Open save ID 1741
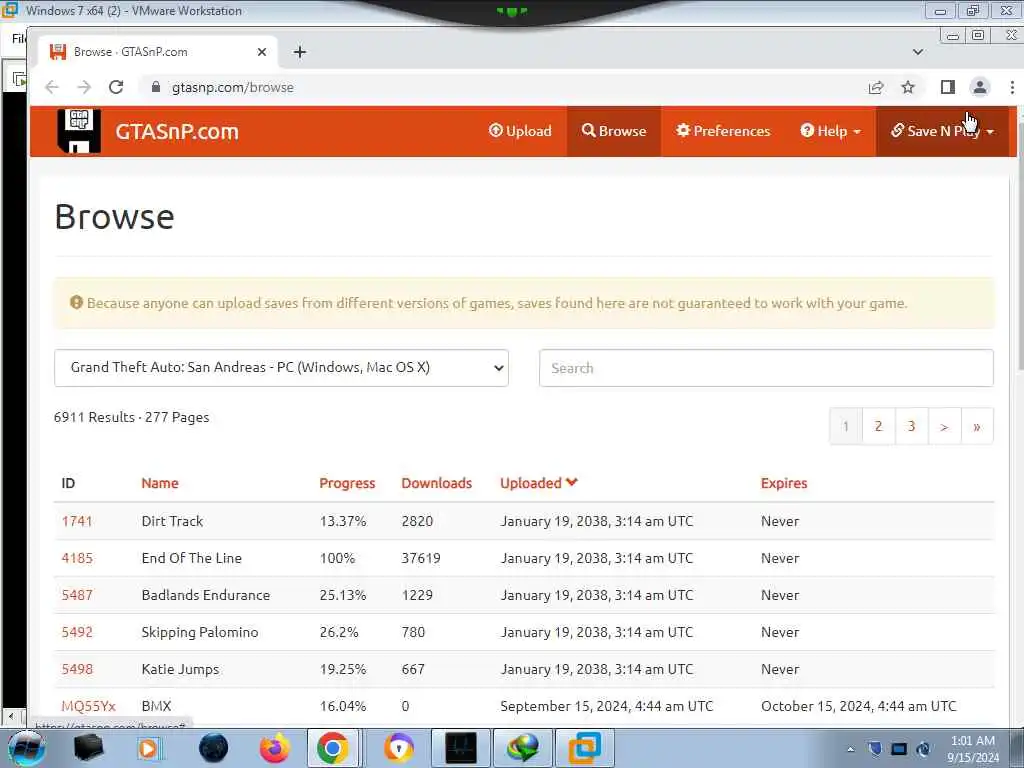 [x=77, y=521]
